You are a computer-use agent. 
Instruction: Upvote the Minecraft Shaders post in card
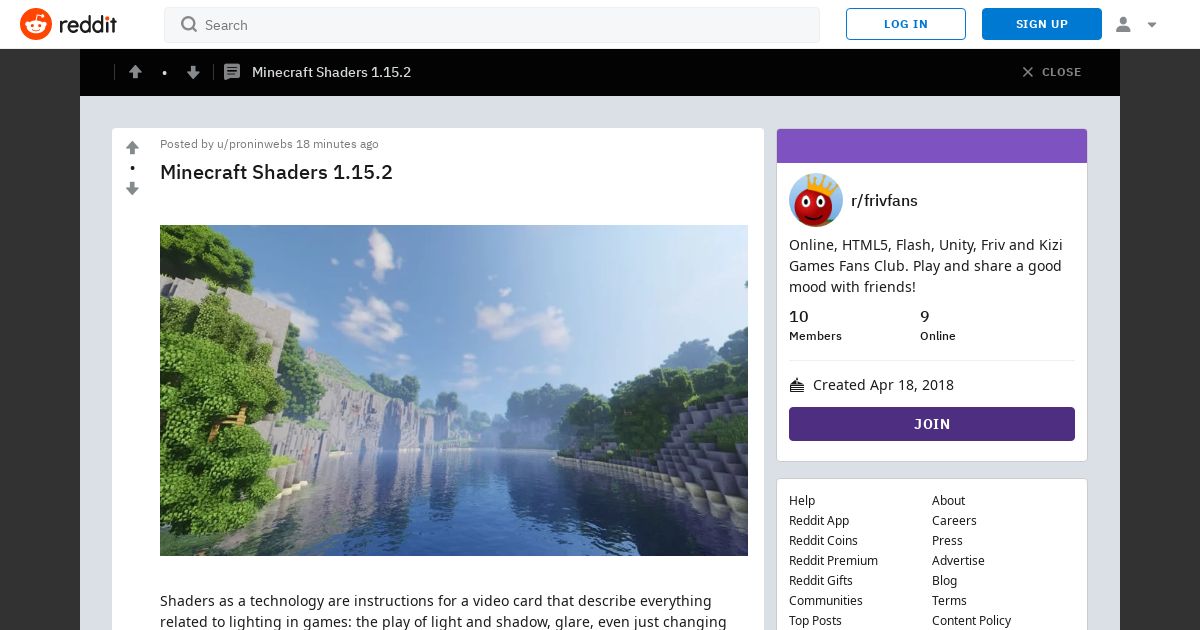coord(132,147)
